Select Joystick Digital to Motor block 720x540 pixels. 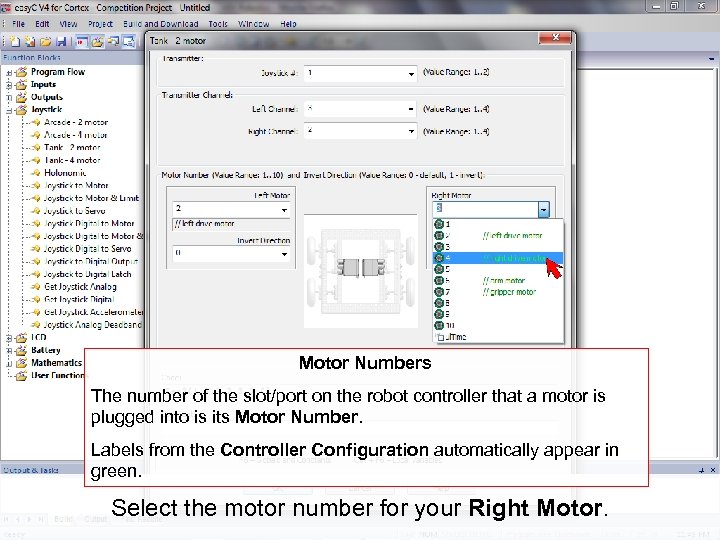89,224
